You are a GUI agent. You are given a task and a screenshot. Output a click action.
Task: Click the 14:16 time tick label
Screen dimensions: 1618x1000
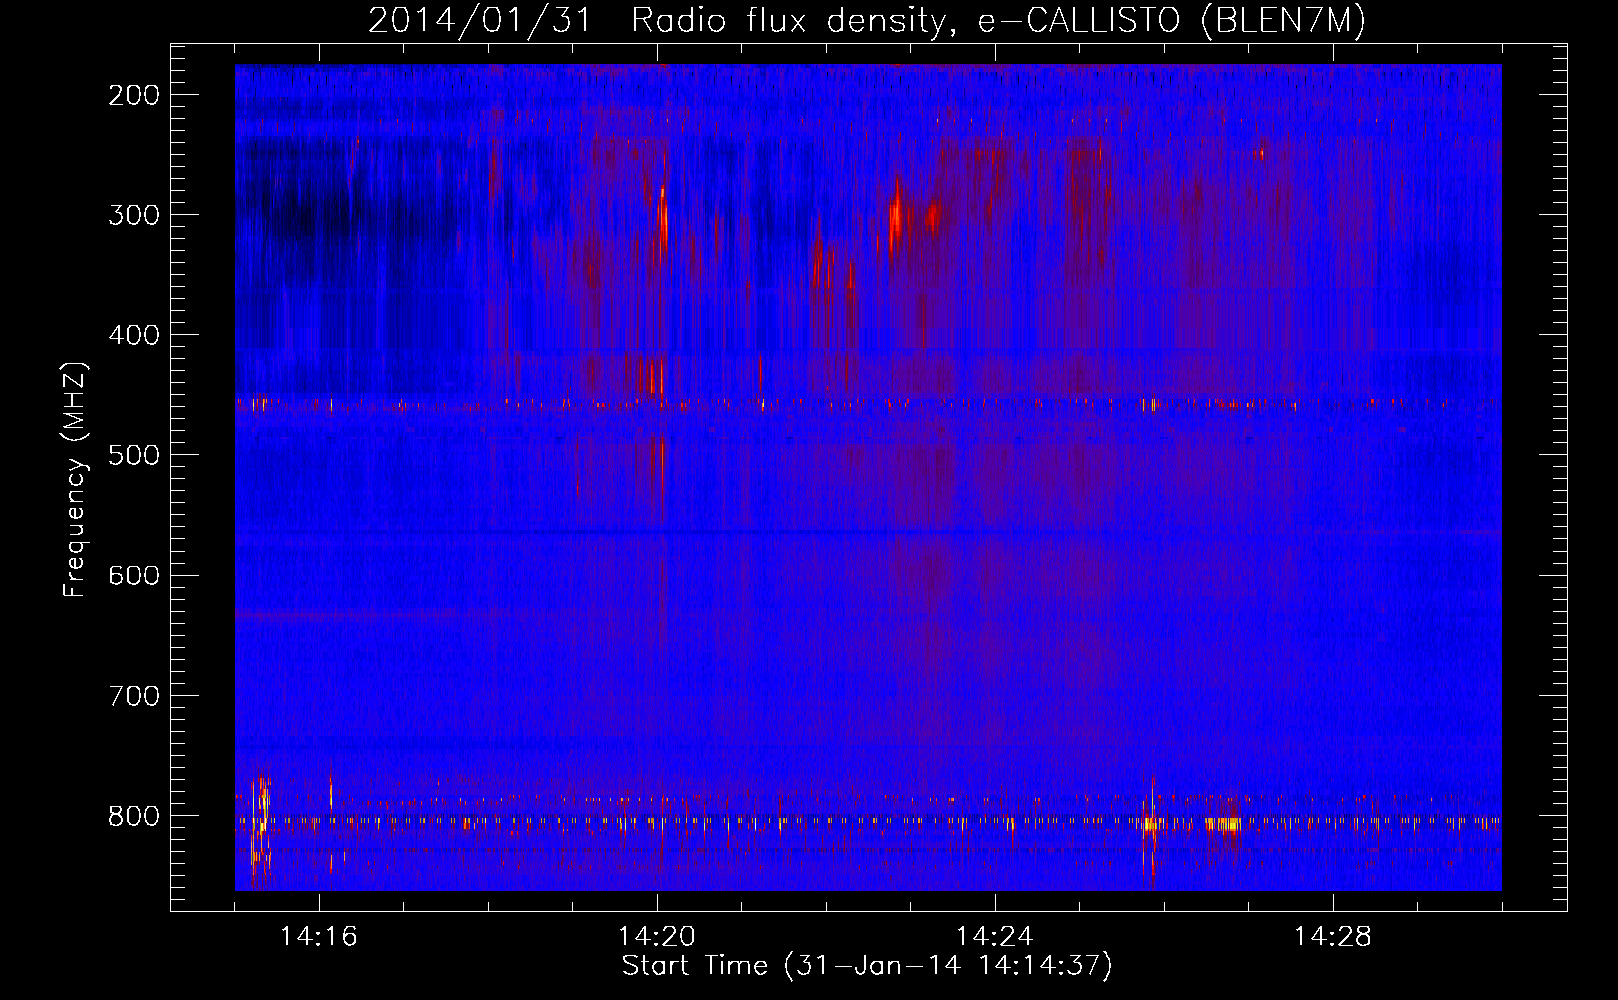319,937
